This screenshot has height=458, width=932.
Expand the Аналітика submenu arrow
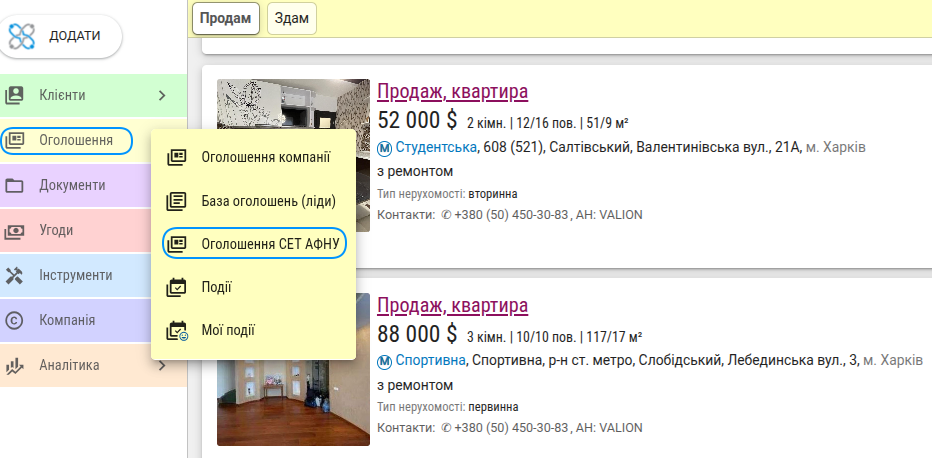coord(162,366)
